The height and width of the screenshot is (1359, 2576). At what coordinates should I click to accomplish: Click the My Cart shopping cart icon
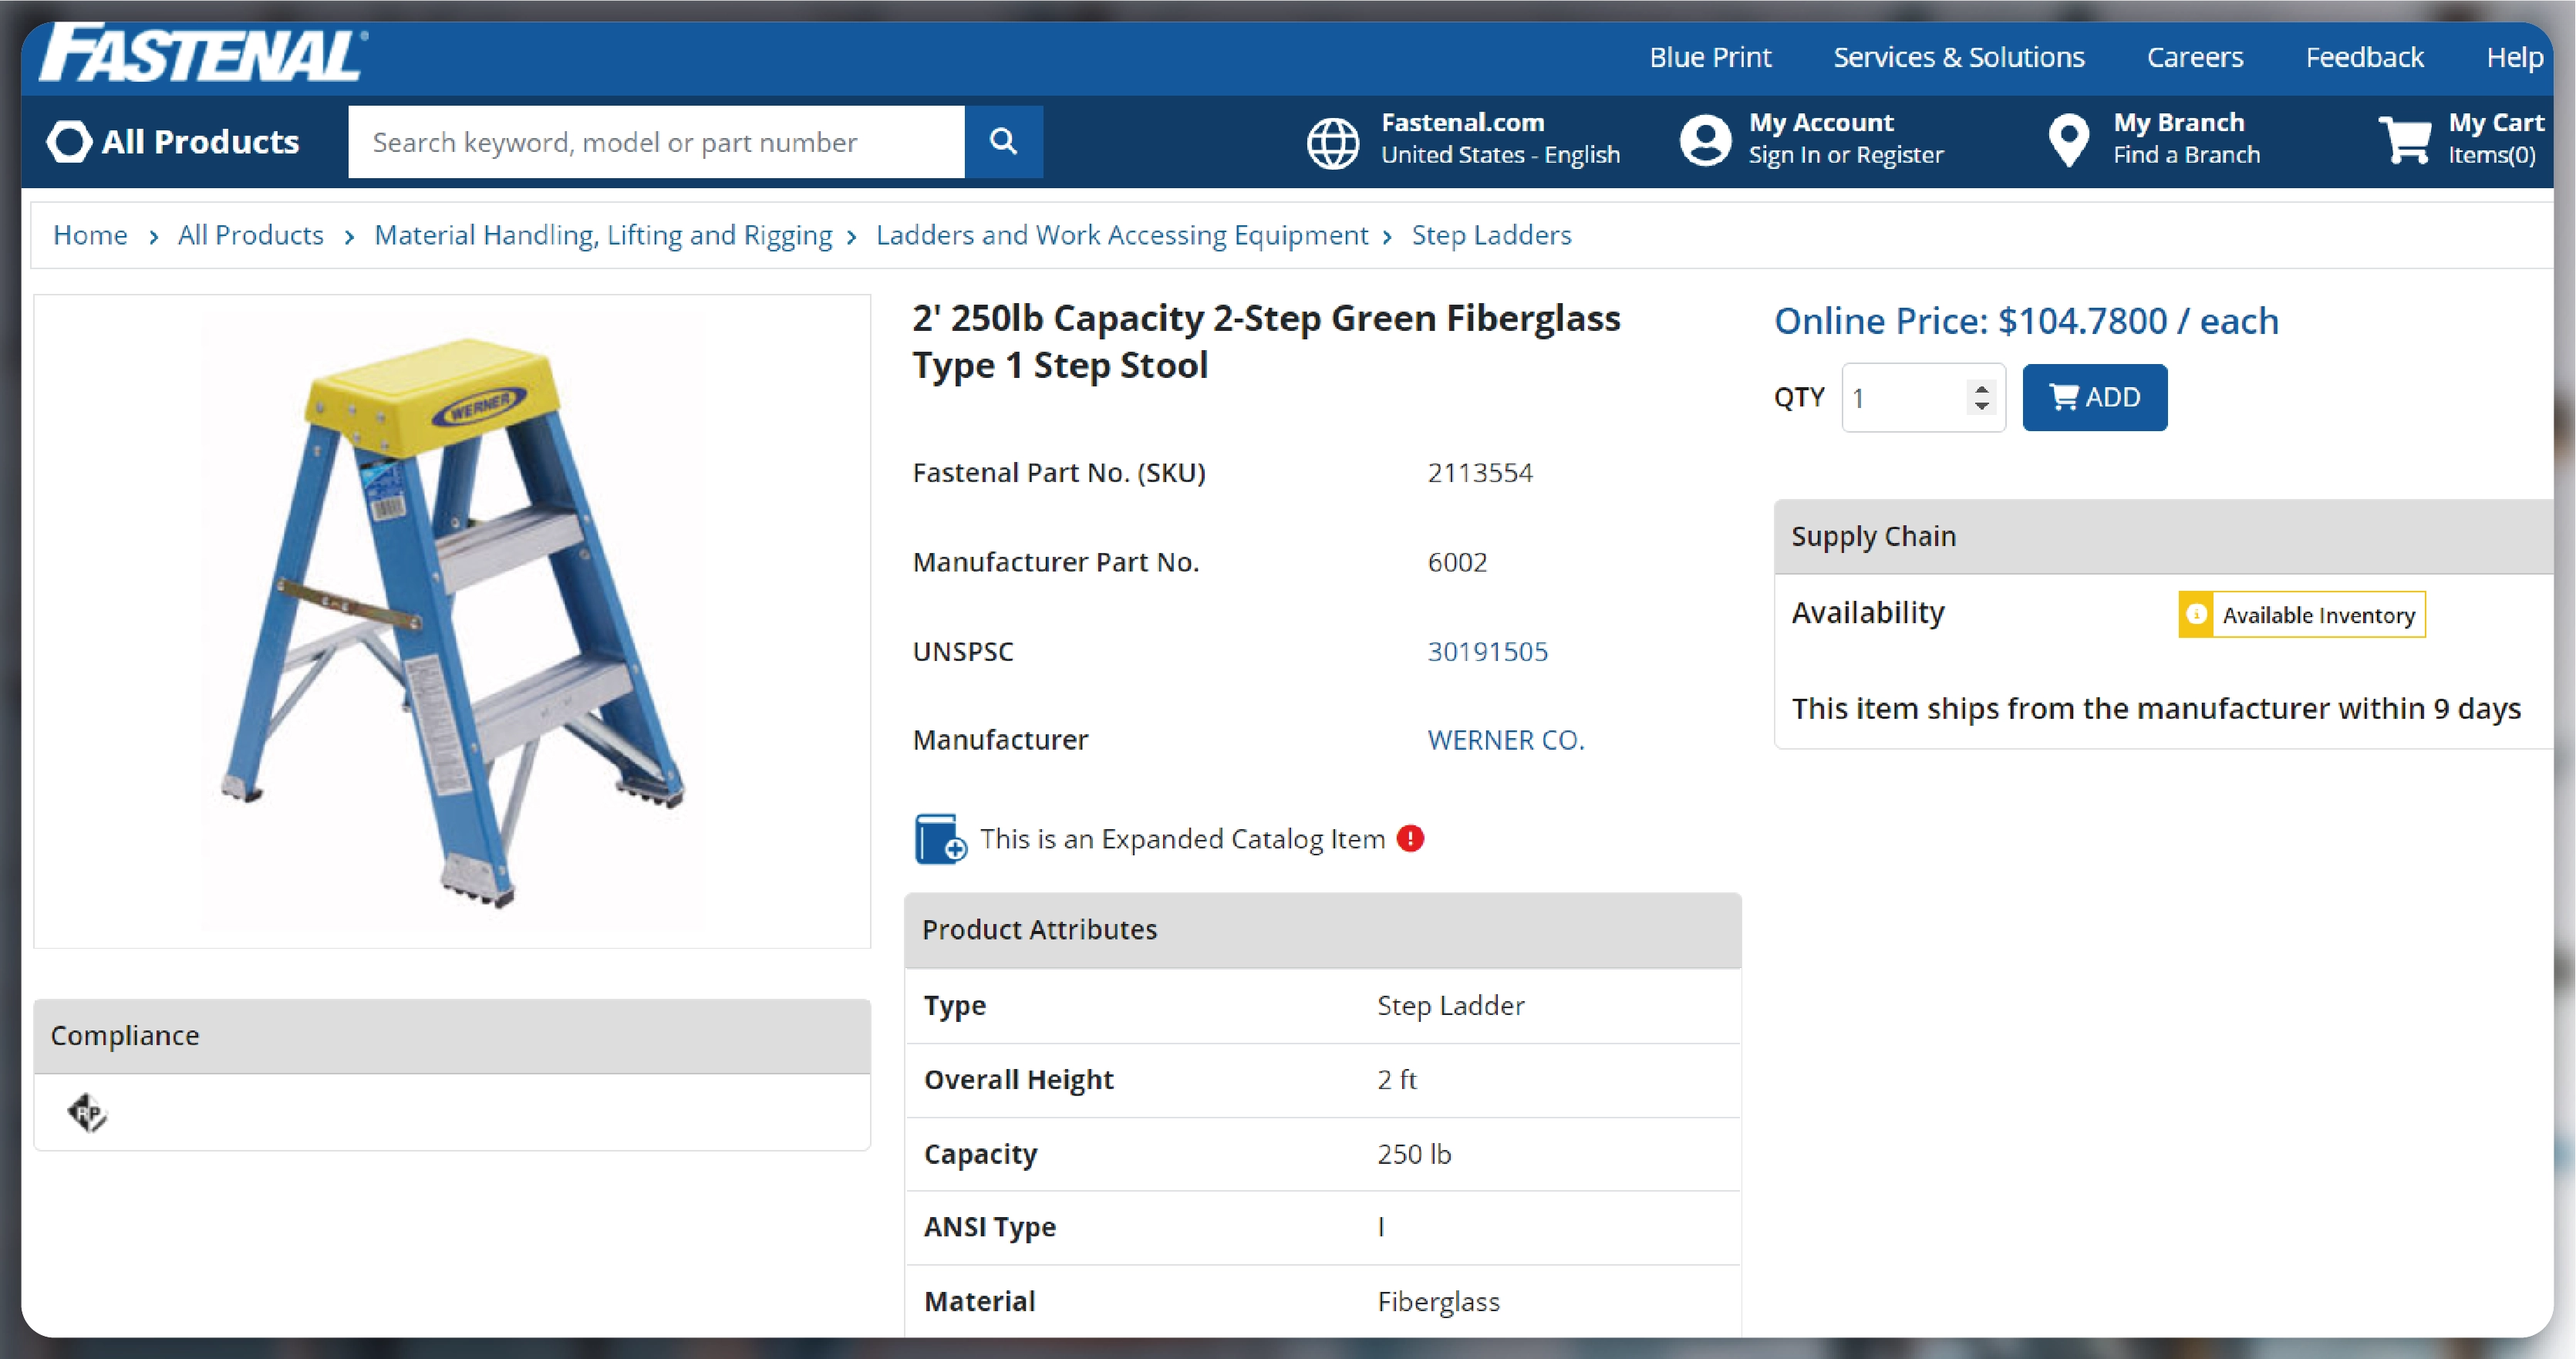2405,140
